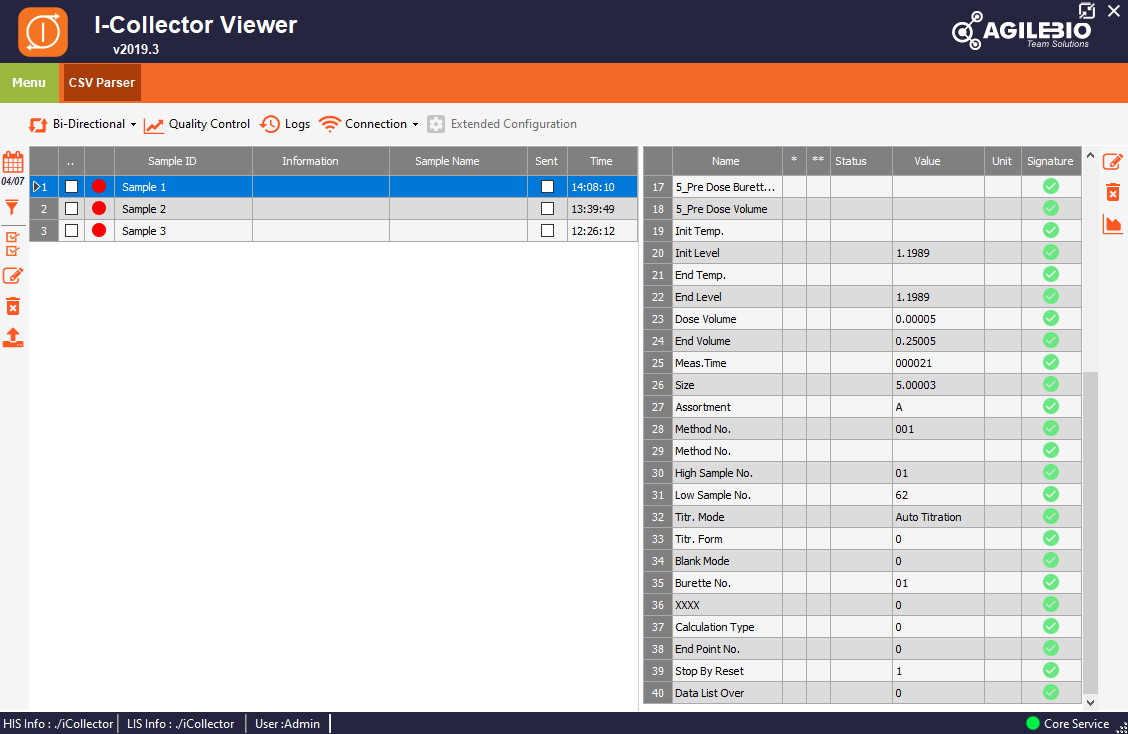1128x734 pixels.
Task: Click the results scrollbar down arrow
Action: pyautogui.click(x=1091, y=702)
